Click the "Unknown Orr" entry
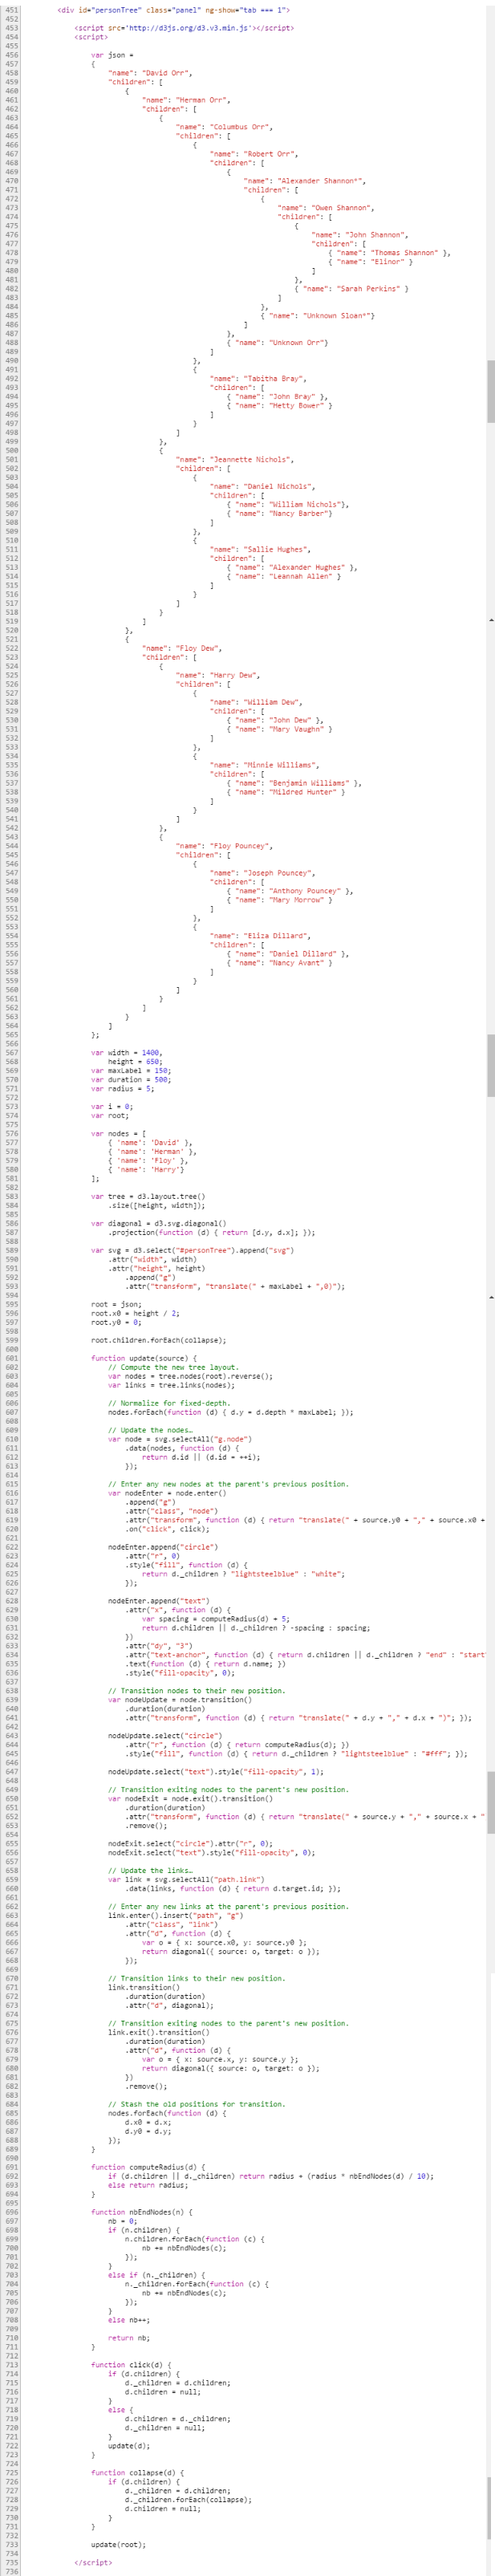 click(x=278, y=343)
